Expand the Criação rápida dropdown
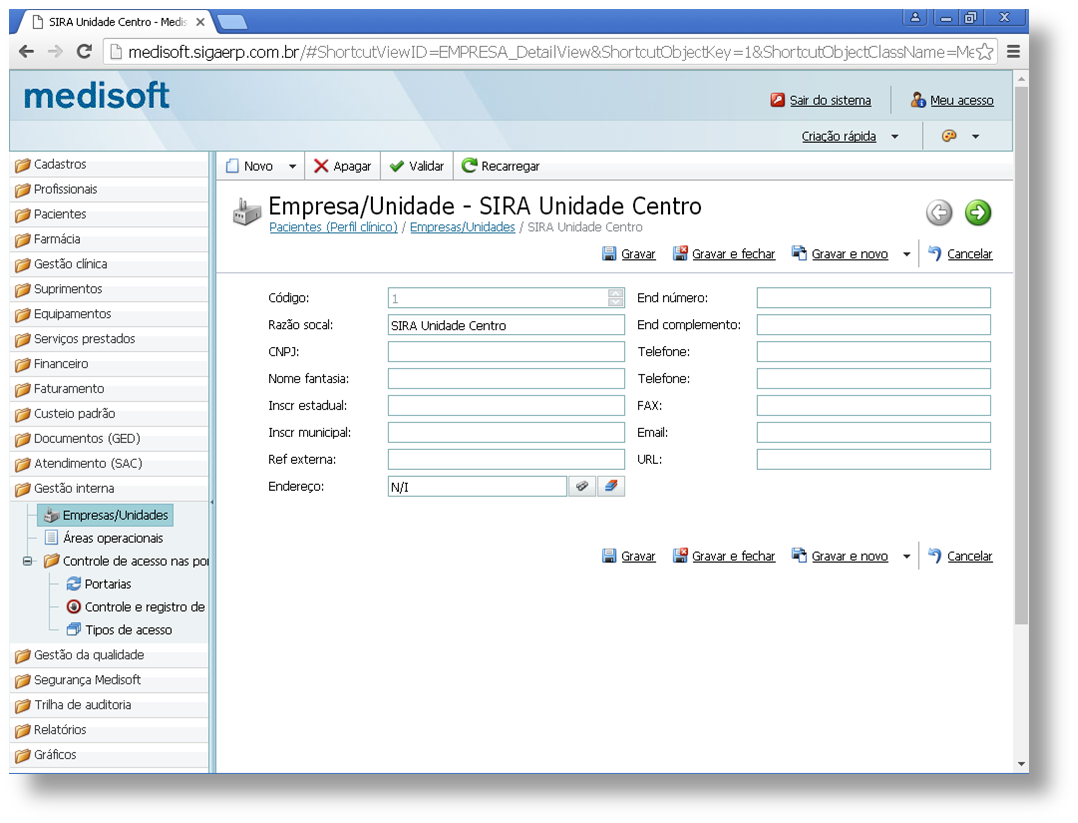This screenshot has height=823, width=1078. pos(894,137)
